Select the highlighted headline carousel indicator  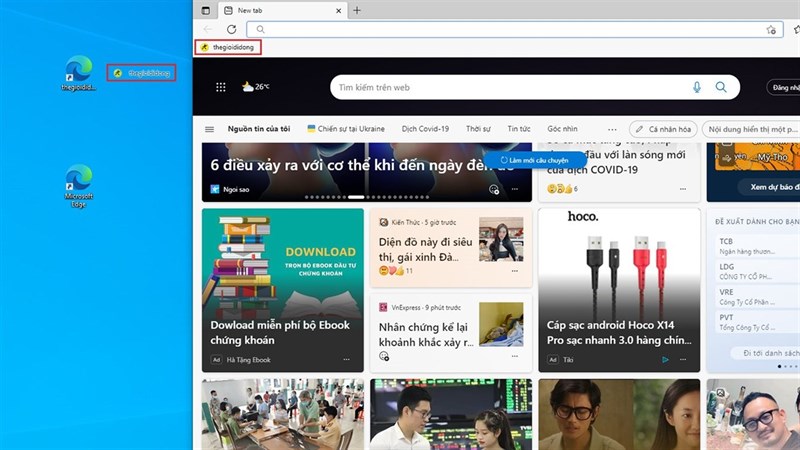pos(356,197)
